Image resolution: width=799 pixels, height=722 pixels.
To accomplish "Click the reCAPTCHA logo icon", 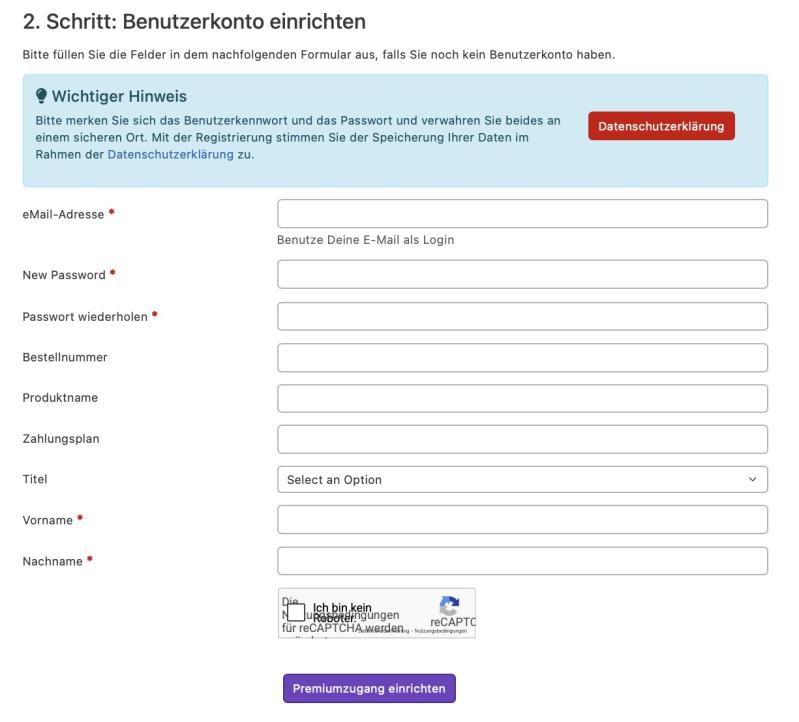I will [x=449, y=606].
